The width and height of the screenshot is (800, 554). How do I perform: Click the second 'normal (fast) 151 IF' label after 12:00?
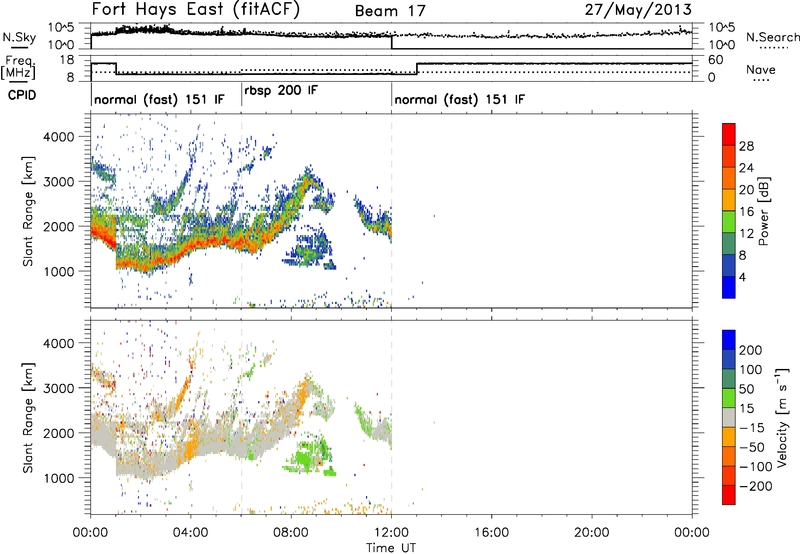tap(460, 99)
